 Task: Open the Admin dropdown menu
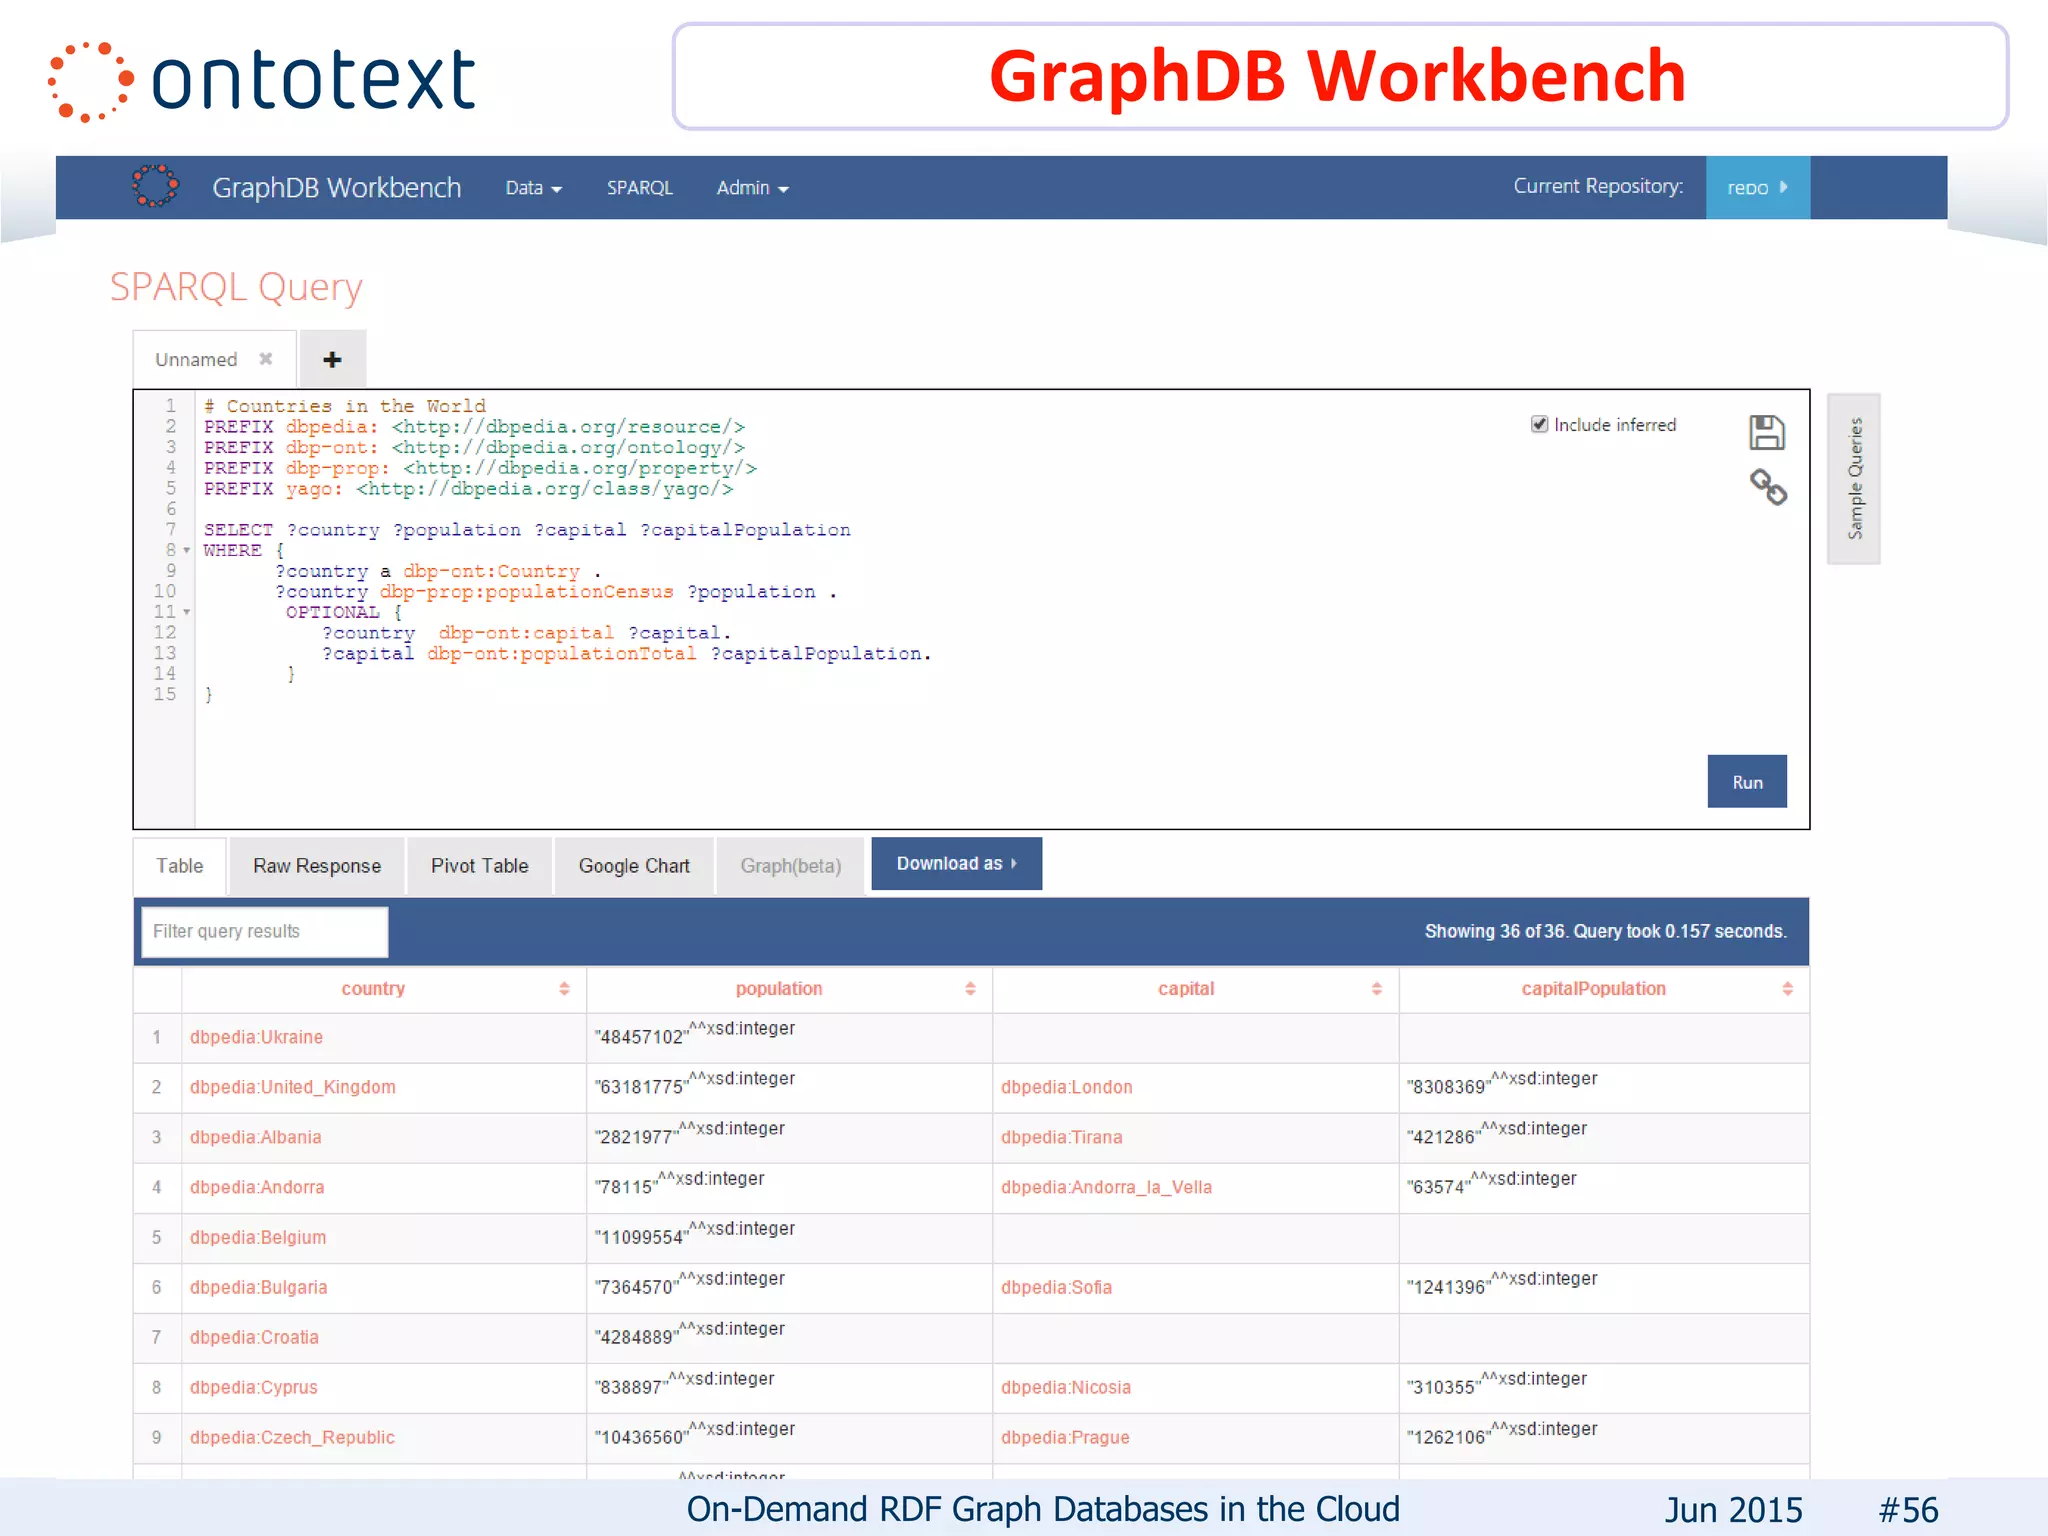click(x=752, y=188)
